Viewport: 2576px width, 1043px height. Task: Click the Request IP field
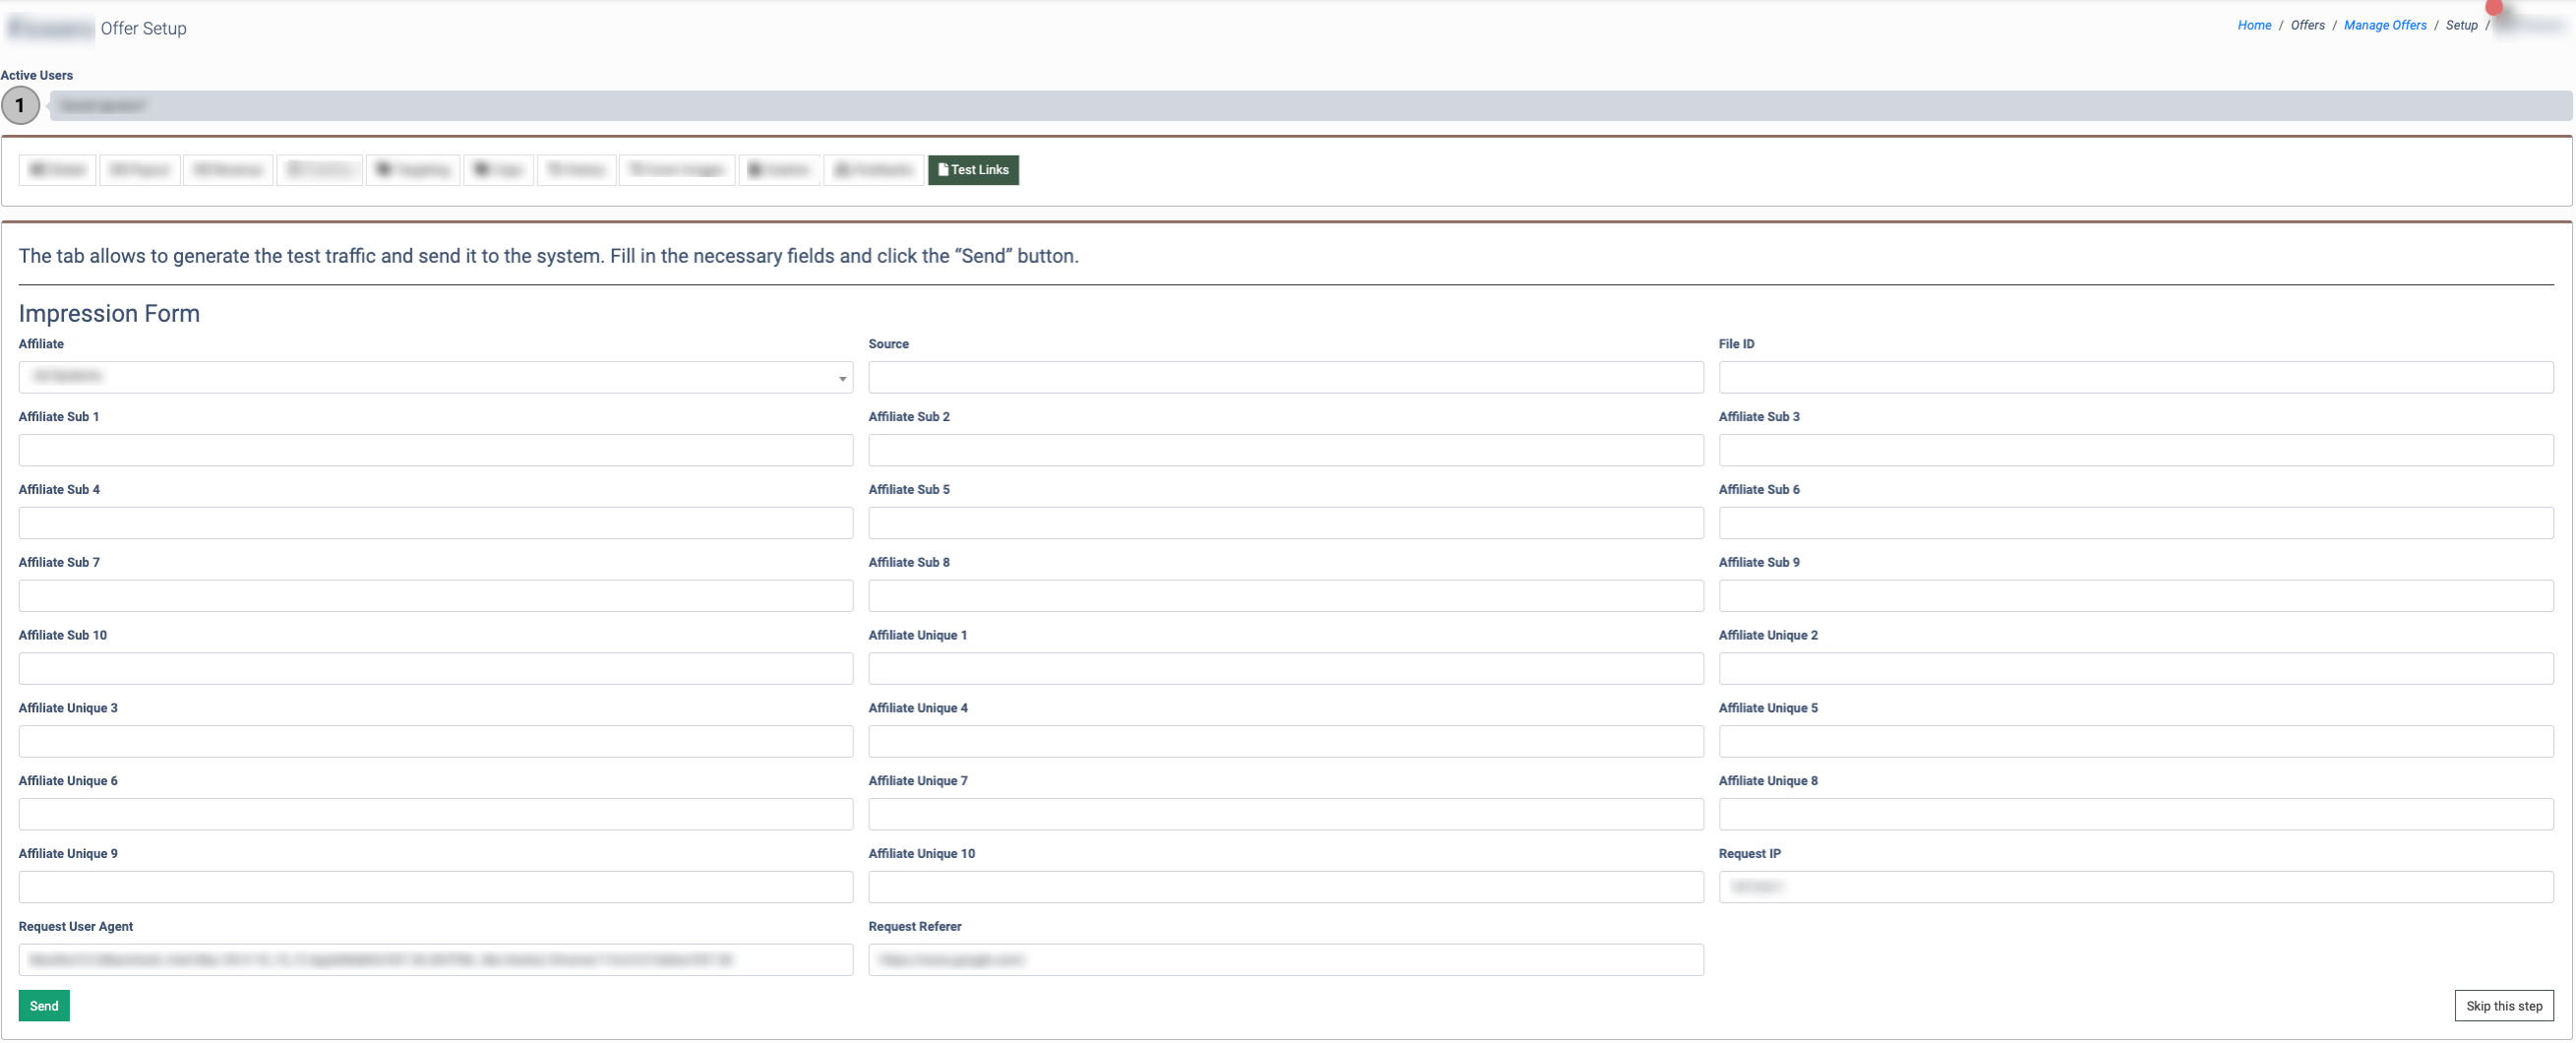2134,888
